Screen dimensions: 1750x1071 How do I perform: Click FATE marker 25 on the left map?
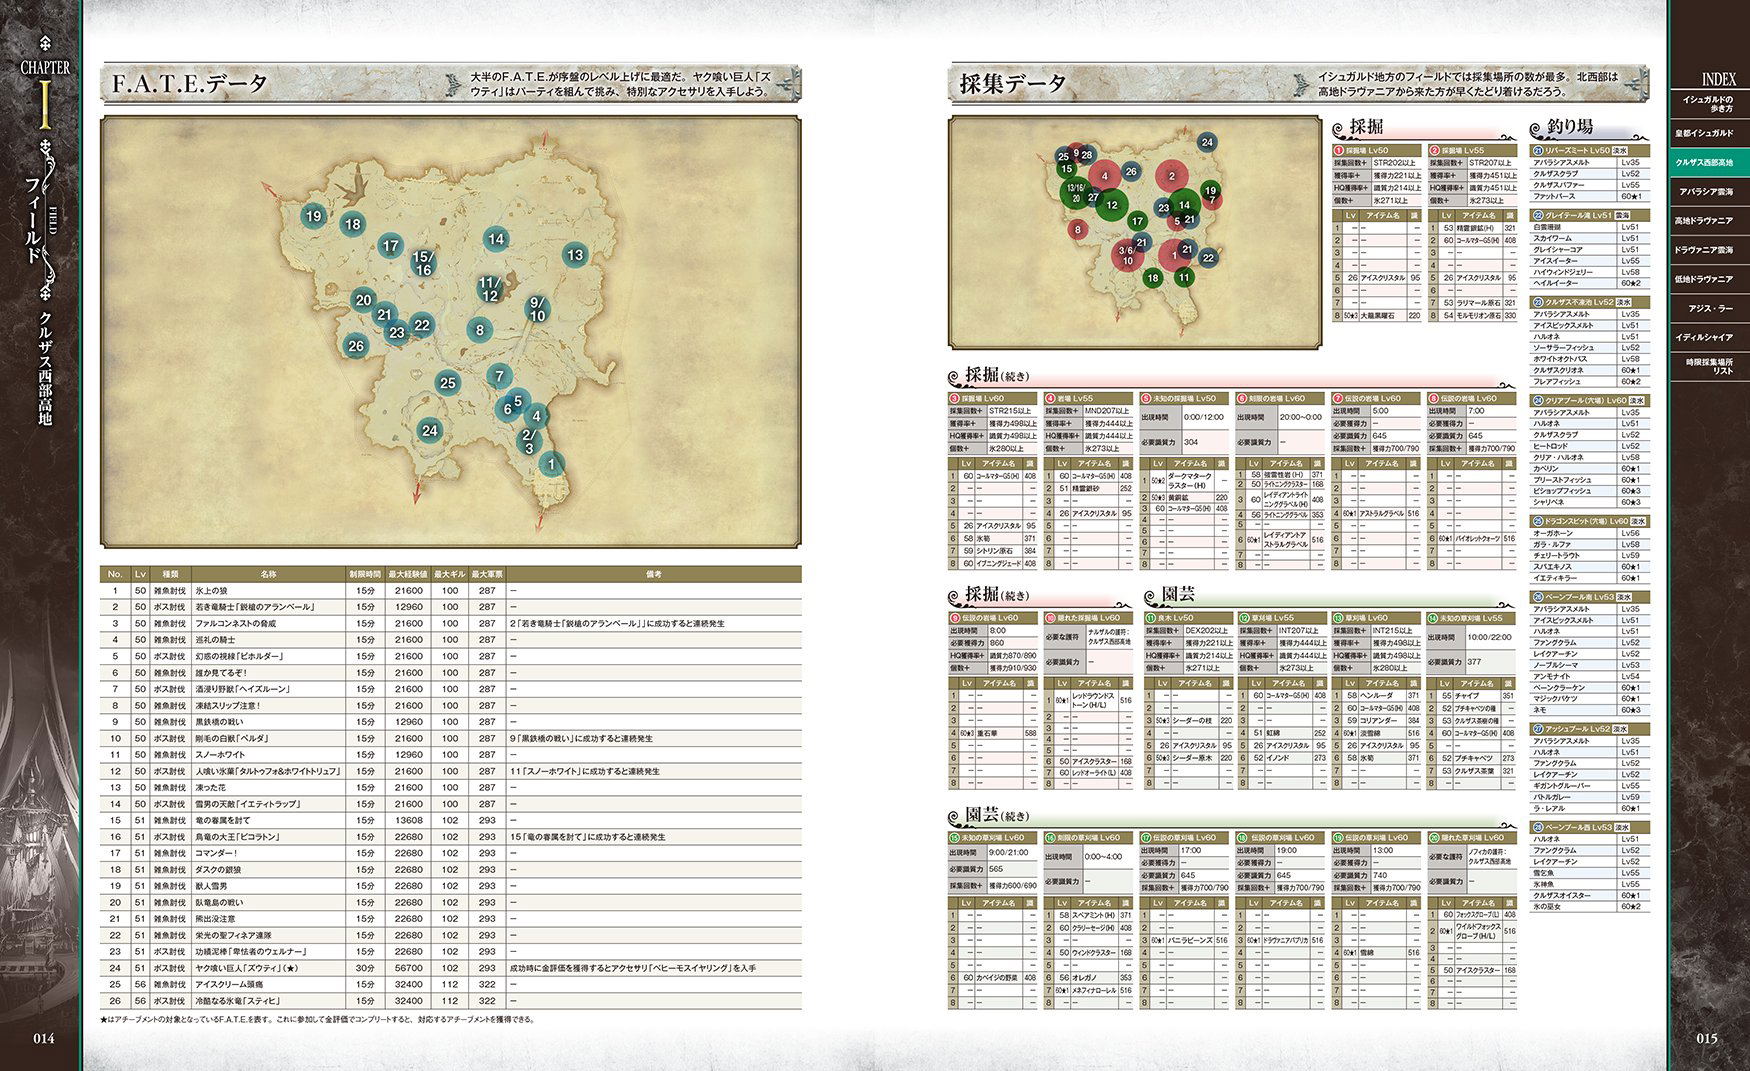point(447,383)
